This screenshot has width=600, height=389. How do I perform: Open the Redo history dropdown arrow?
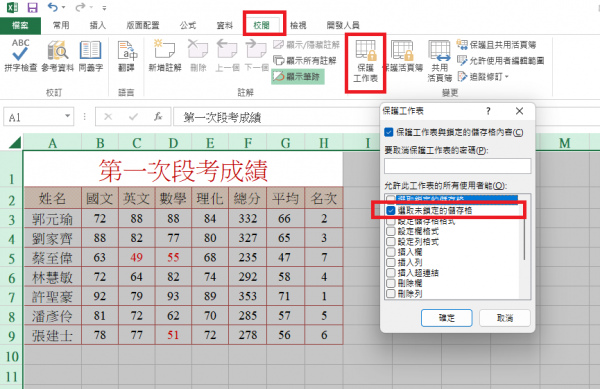tap(91, 7)
